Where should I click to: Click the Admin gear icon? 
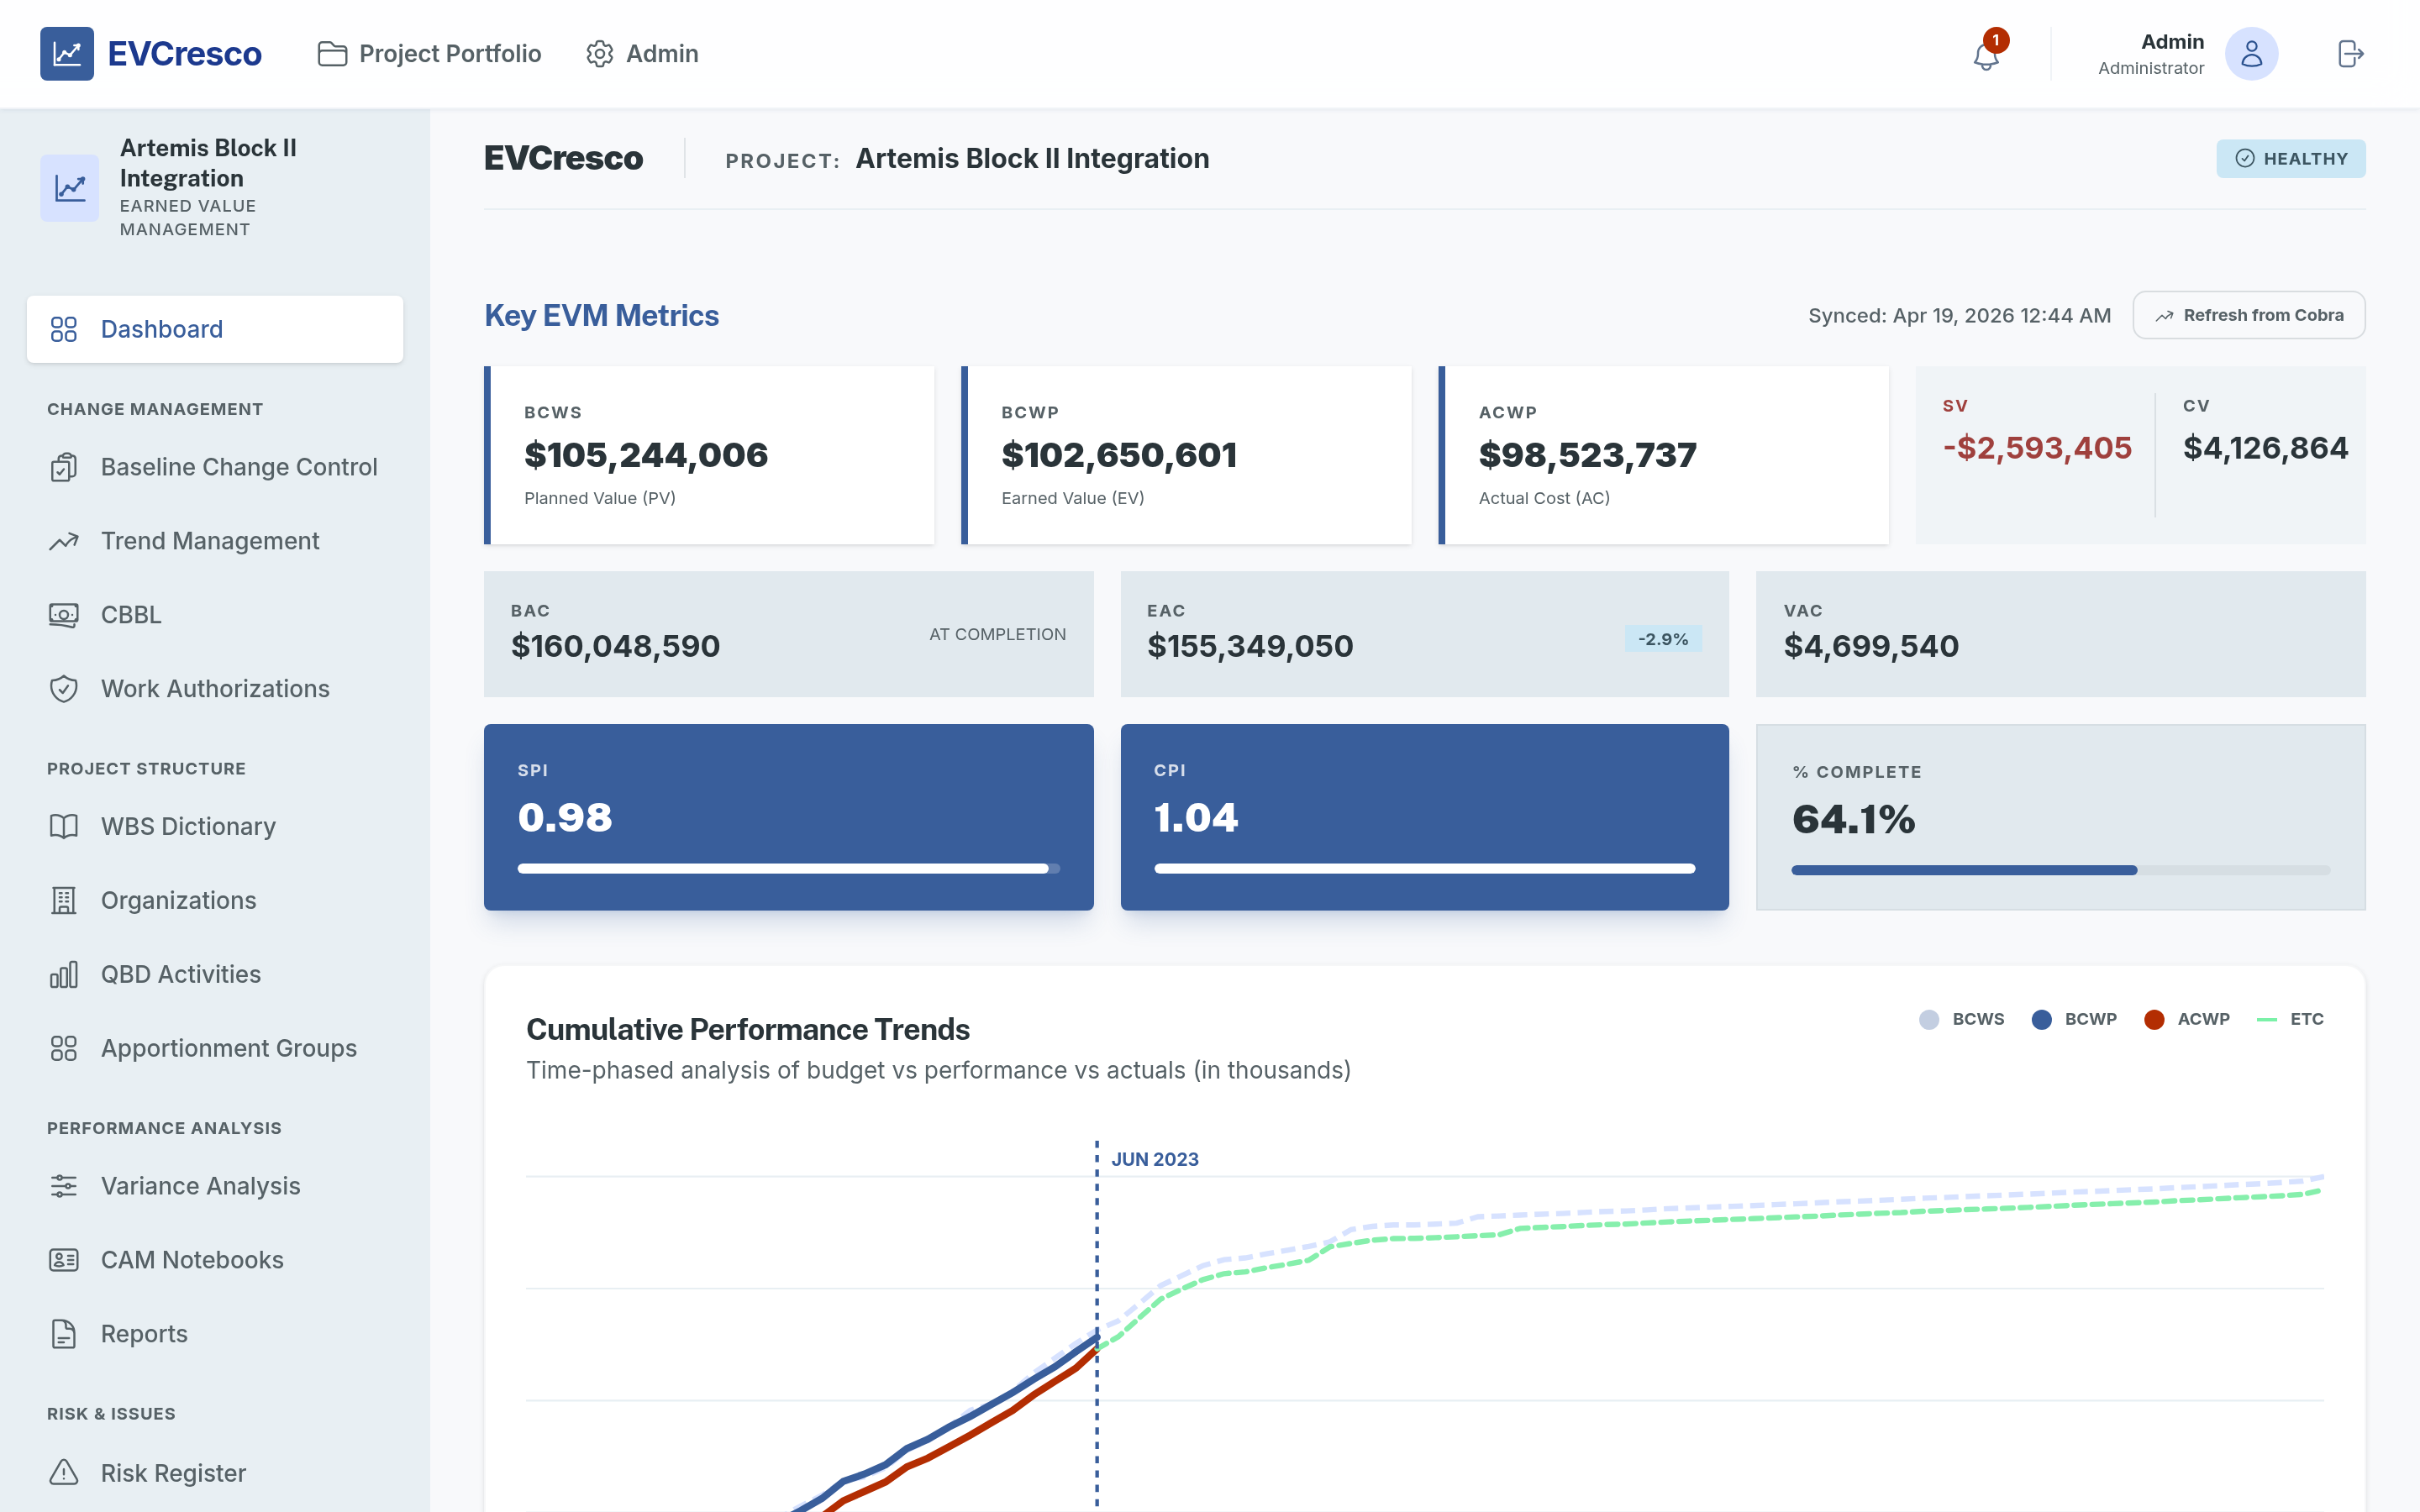599,54
